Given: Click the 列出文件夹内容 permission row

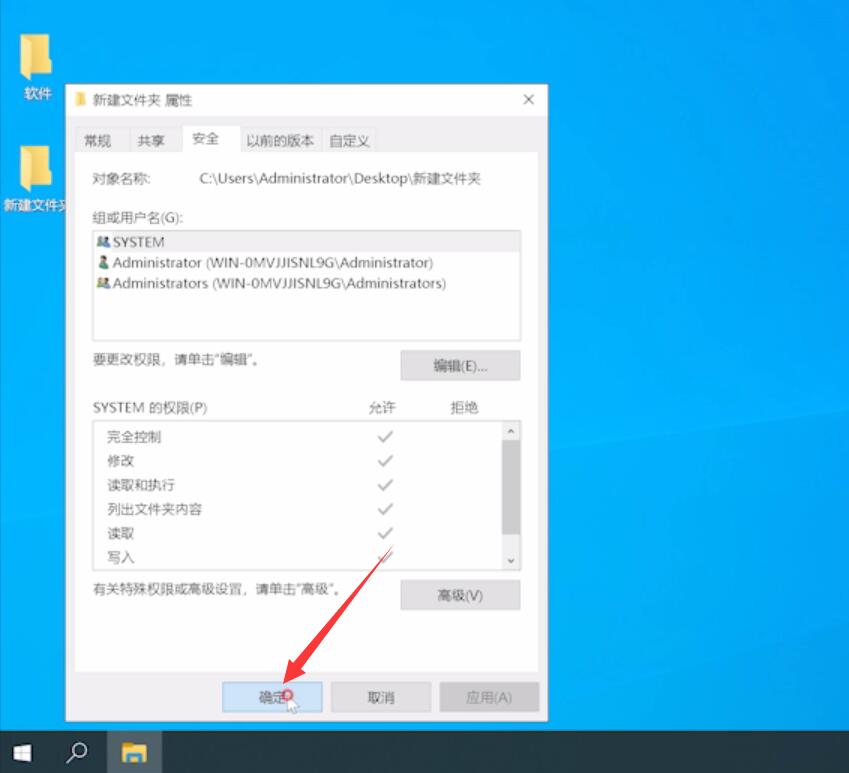Looking at the screenshot, I should (298, 509).
